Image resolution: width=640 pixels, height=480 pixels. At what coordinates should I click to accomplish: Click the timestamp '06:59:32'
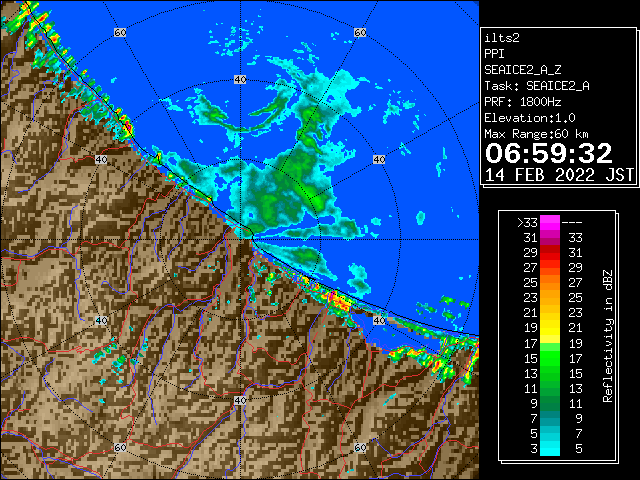549,153
